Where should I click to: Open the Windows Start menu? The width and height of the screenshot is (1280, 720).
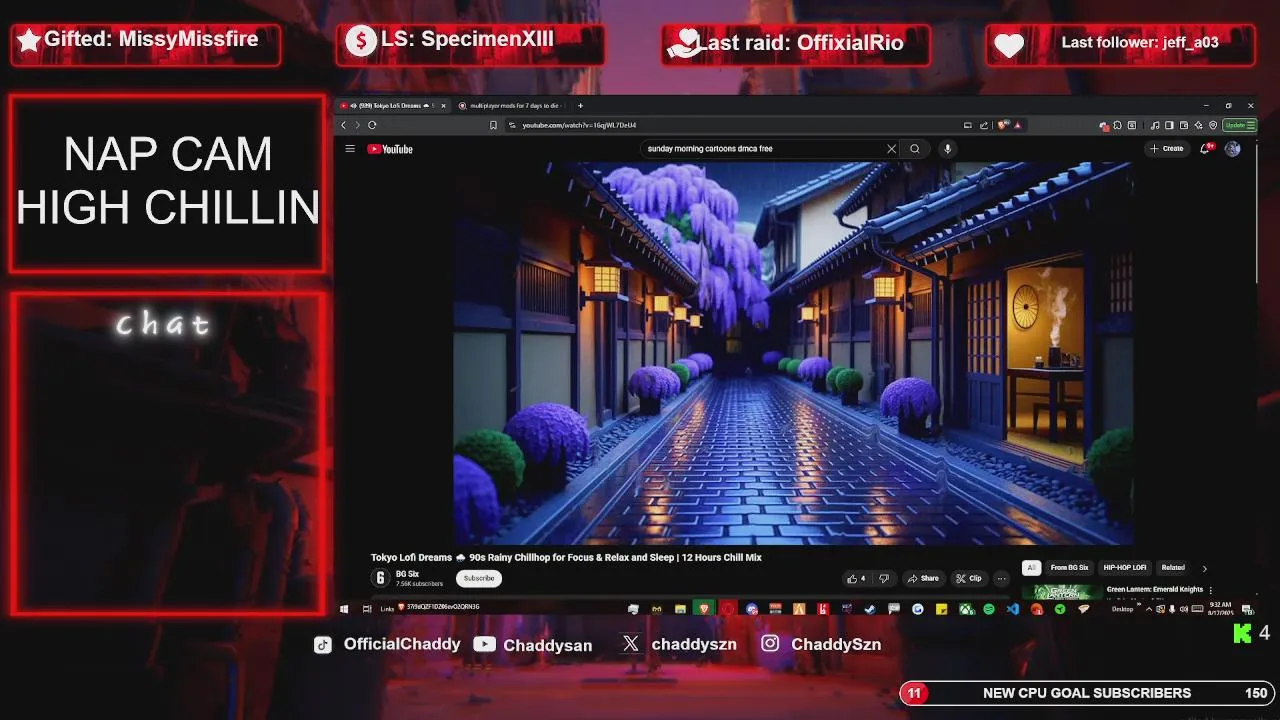click(x=345, y=608)
